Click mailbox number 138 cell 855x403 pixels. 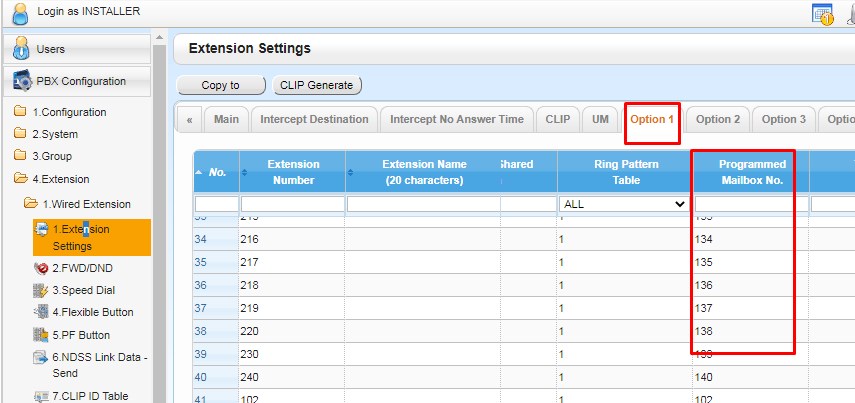point(751,331)
